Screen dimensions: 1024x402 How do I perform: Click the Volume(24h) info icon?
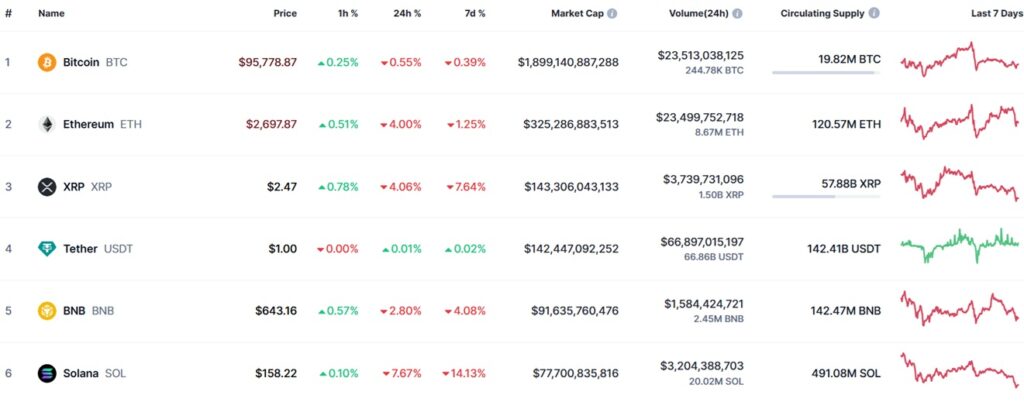[737, 14]
